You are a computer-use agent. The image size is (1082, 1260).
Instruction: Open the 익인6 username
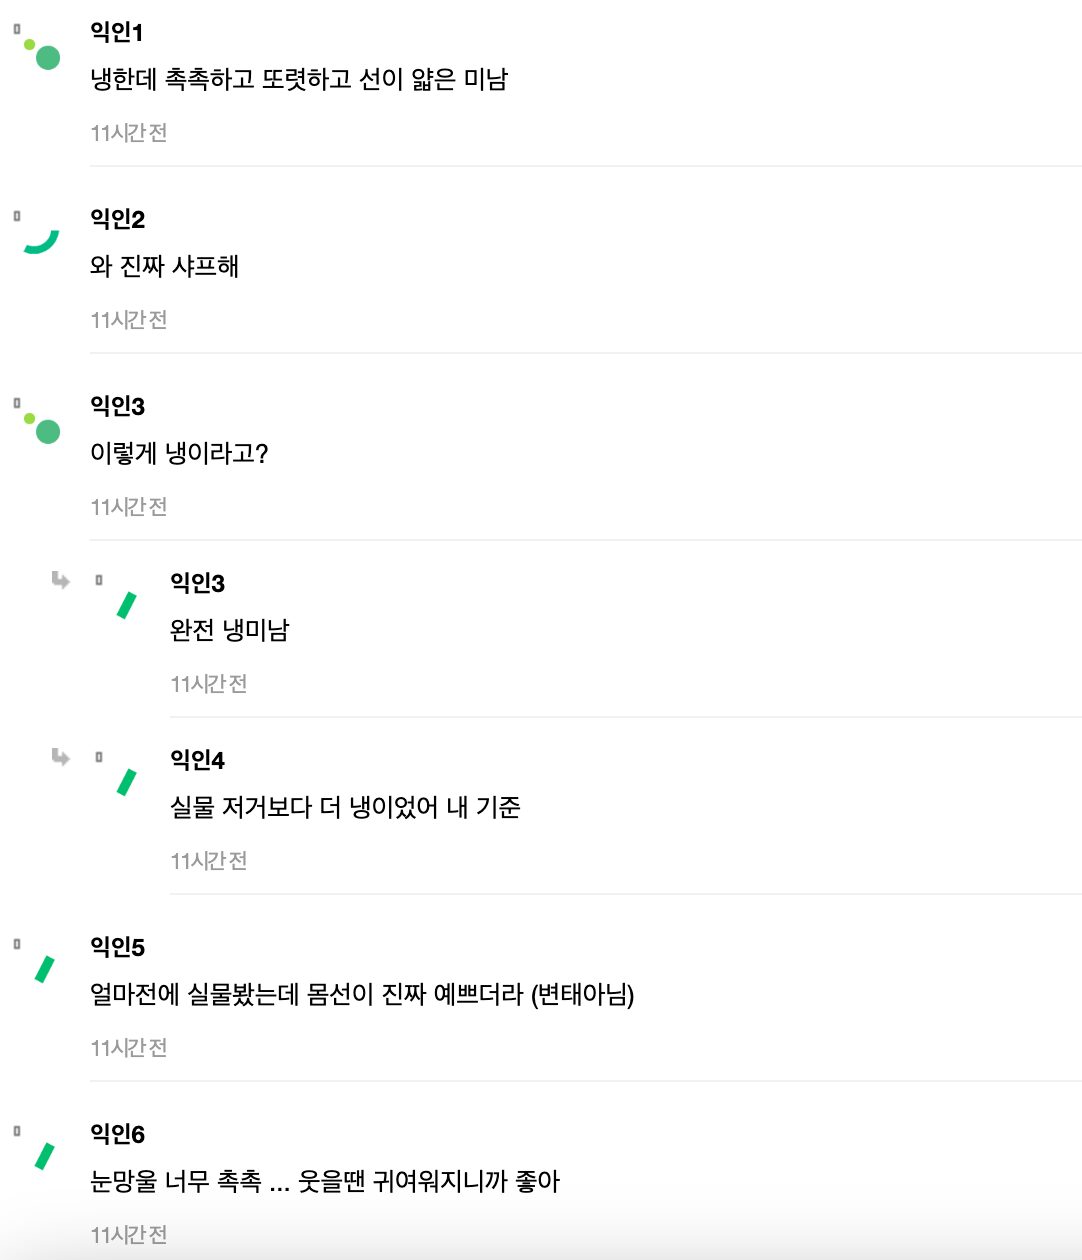pyautogui.click(x=118, y=1135)
